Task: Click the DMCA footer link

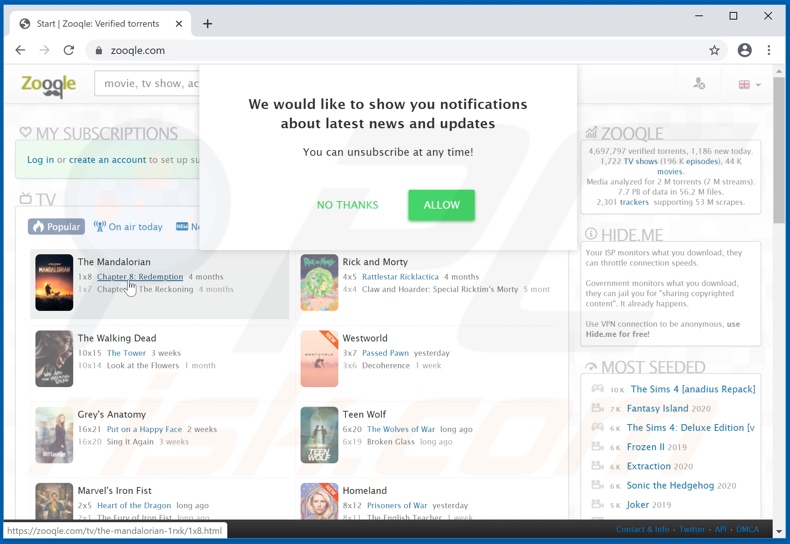Action: tap(747, 529)
